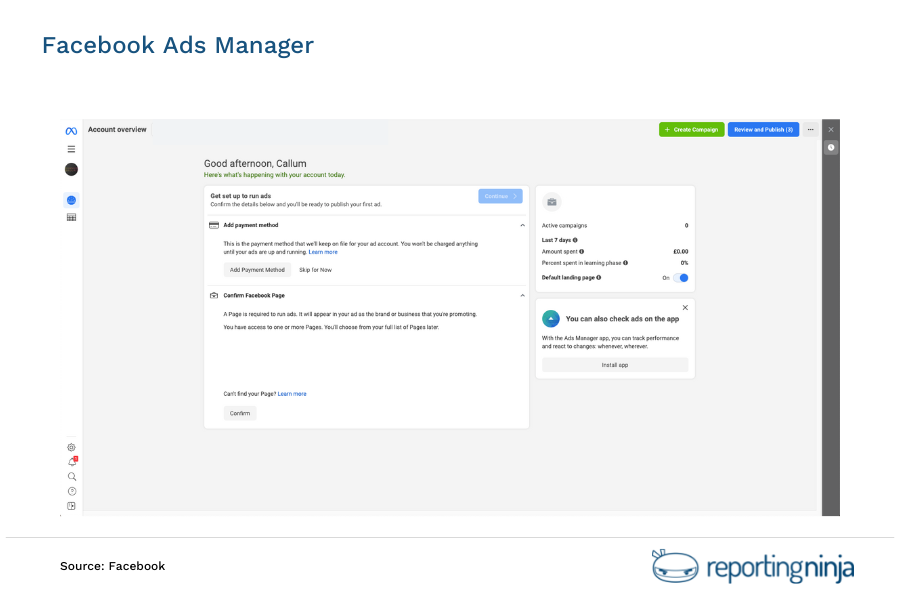
Task: Click the Last 7 days info tooltip icon
Action: point(575,239)
